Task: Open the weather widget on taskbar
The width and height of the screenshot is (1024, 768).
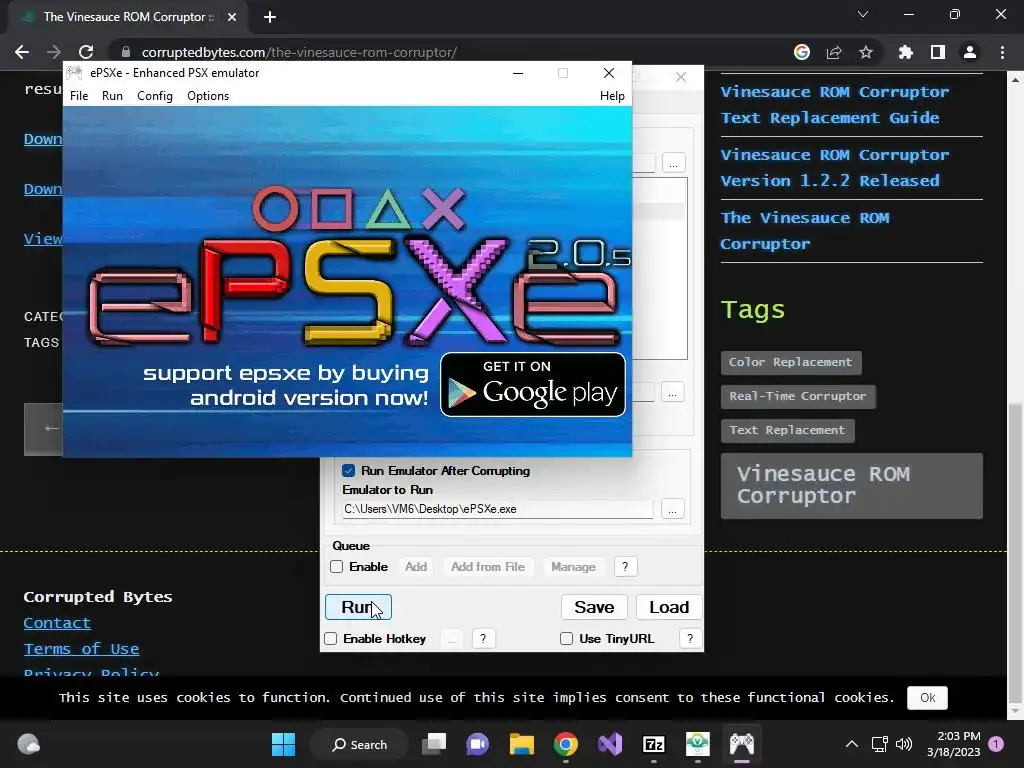Action: click(28, 744)
